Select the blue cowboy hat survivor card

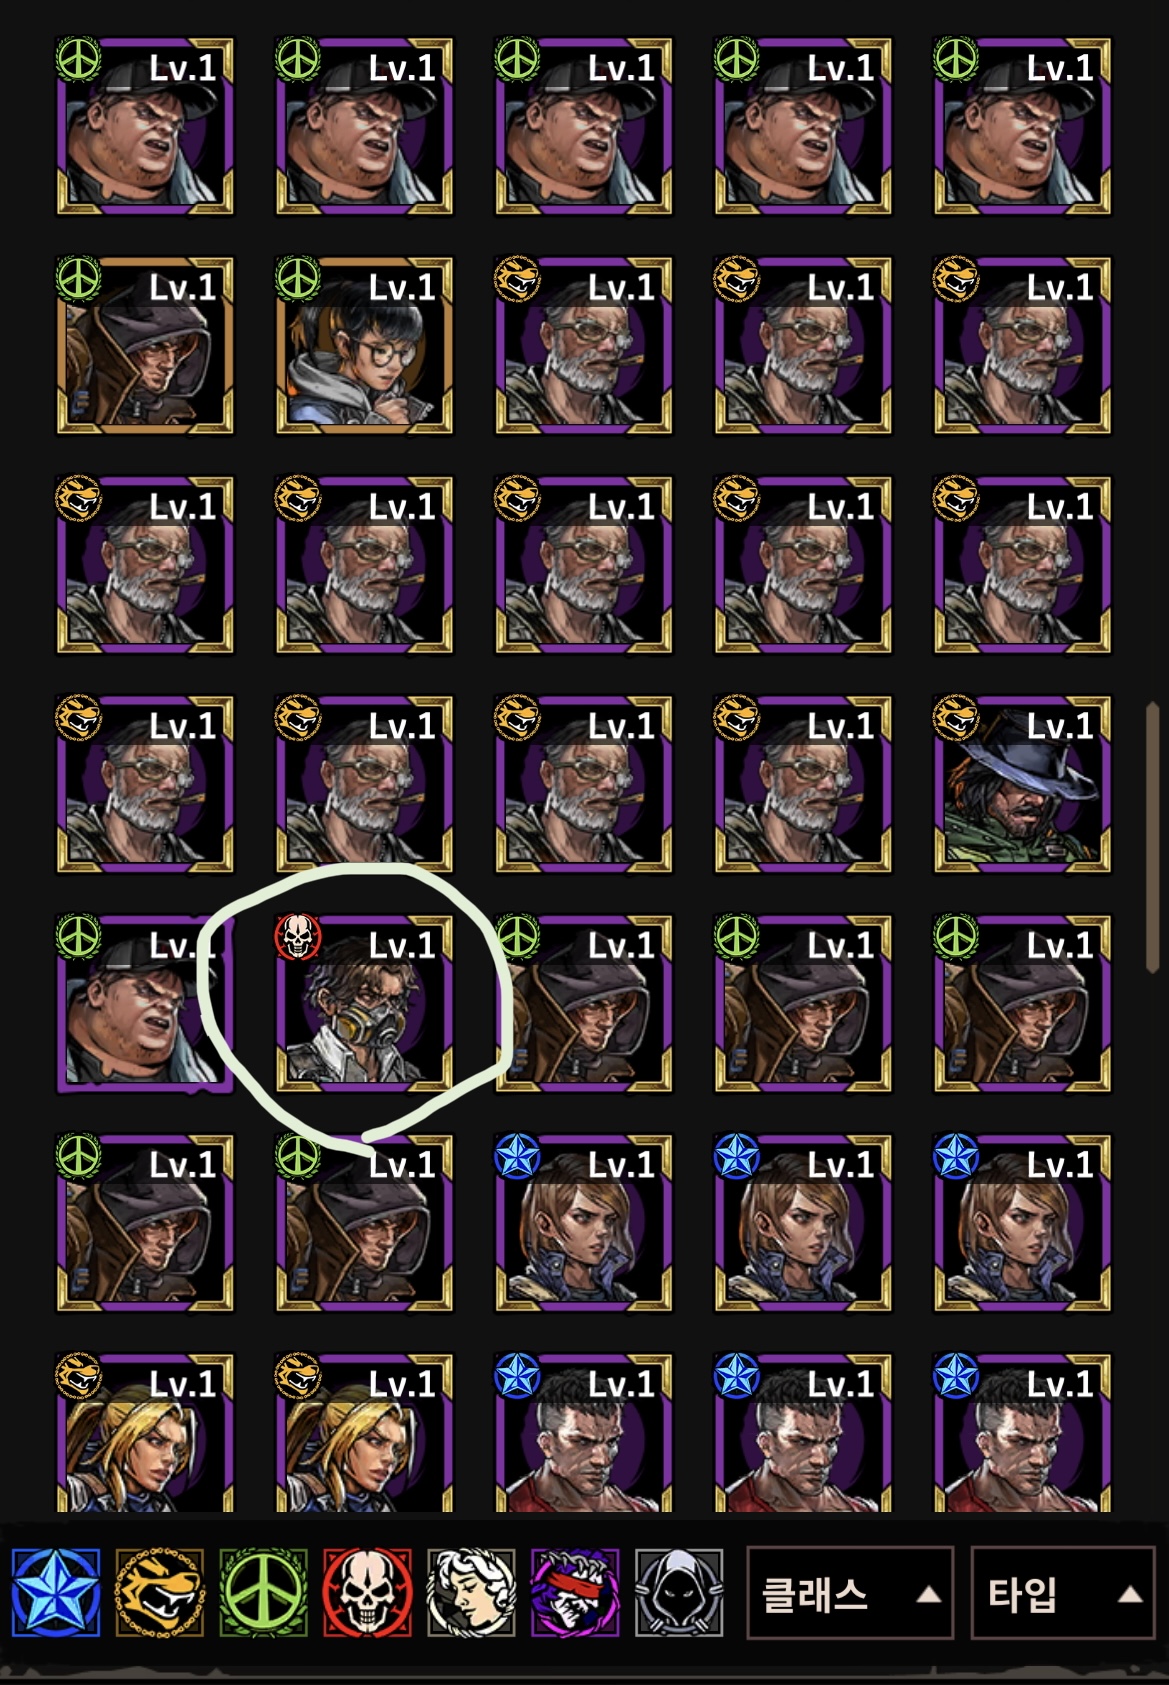tap(1022, 784)
